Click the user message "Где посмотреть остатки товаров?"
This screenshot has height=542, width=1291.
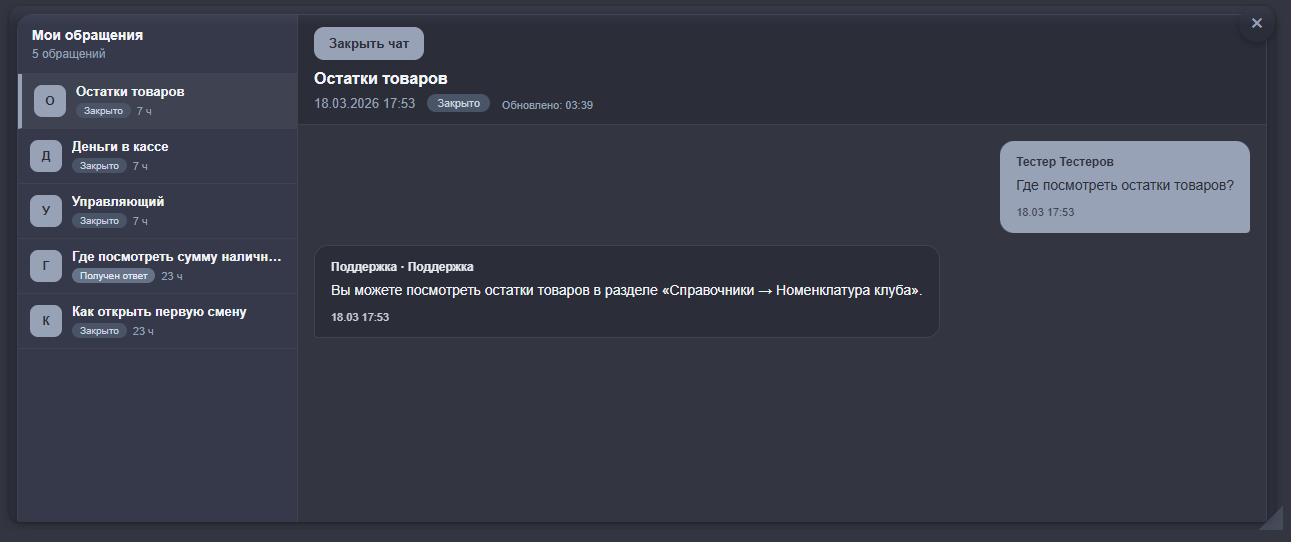[1124, 186]
